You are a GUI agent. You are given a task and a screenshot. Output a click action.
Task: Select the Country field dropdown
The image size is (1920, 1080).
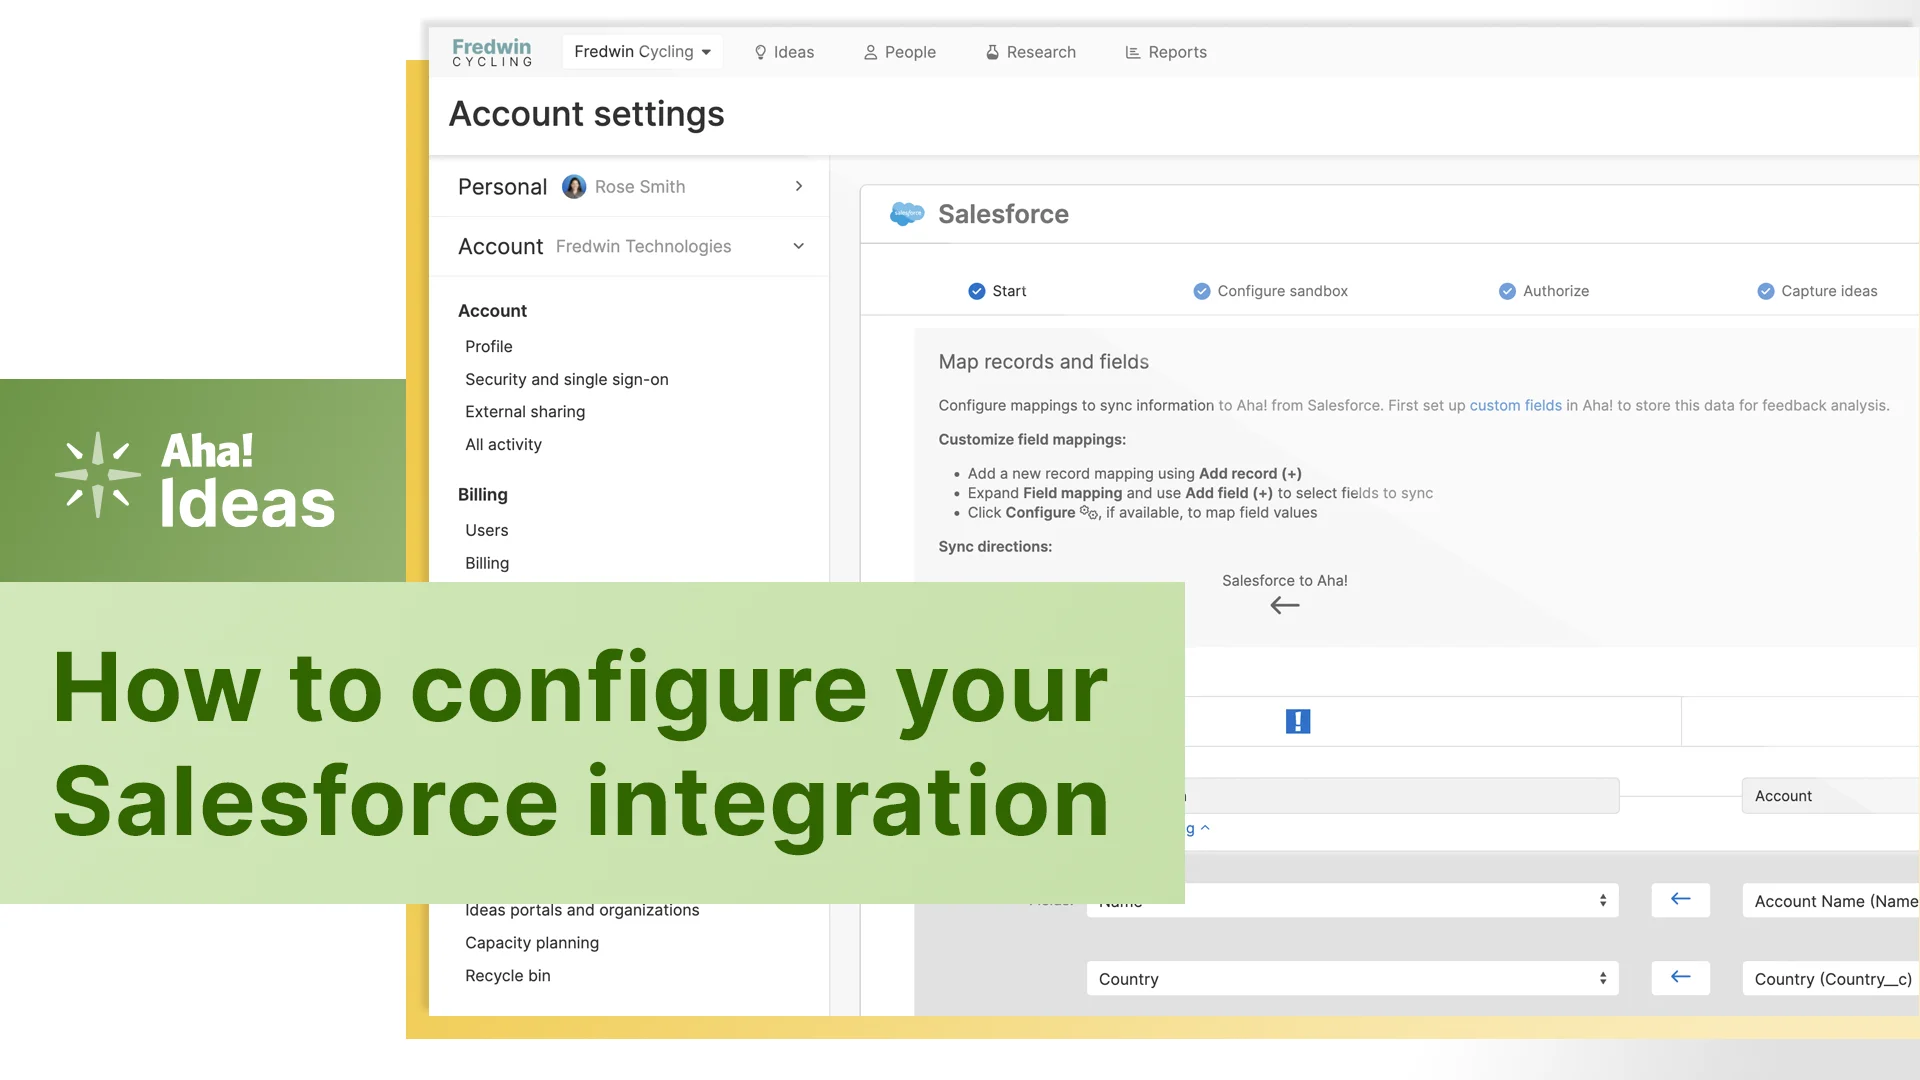tap(1350, 978)
